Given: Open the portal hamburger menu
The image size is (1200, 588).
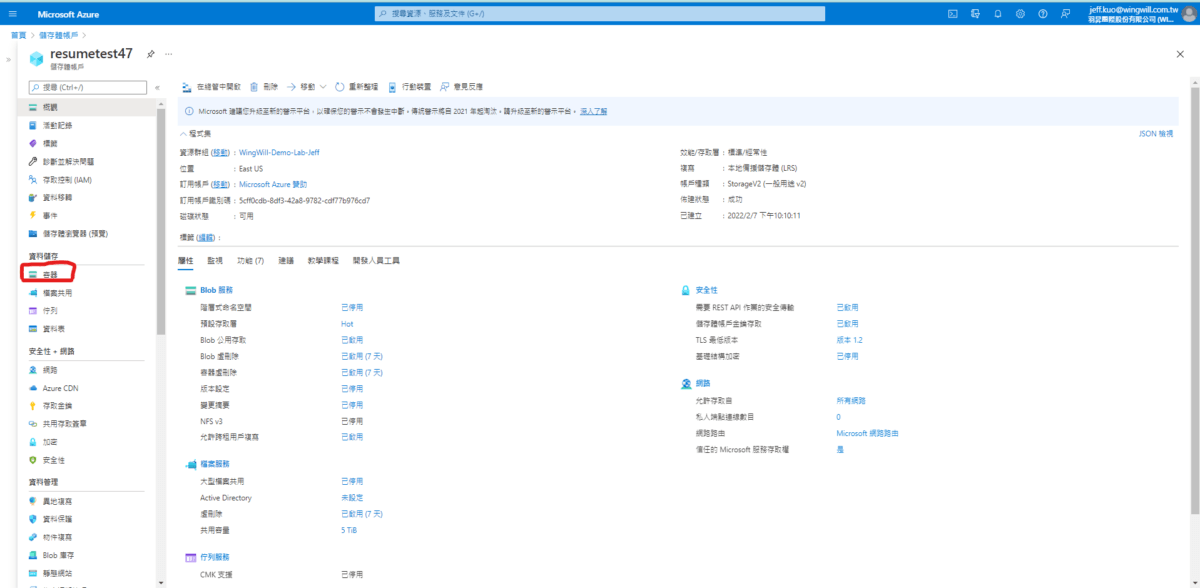Looking at the screenshot, I should tap(13, 14).
